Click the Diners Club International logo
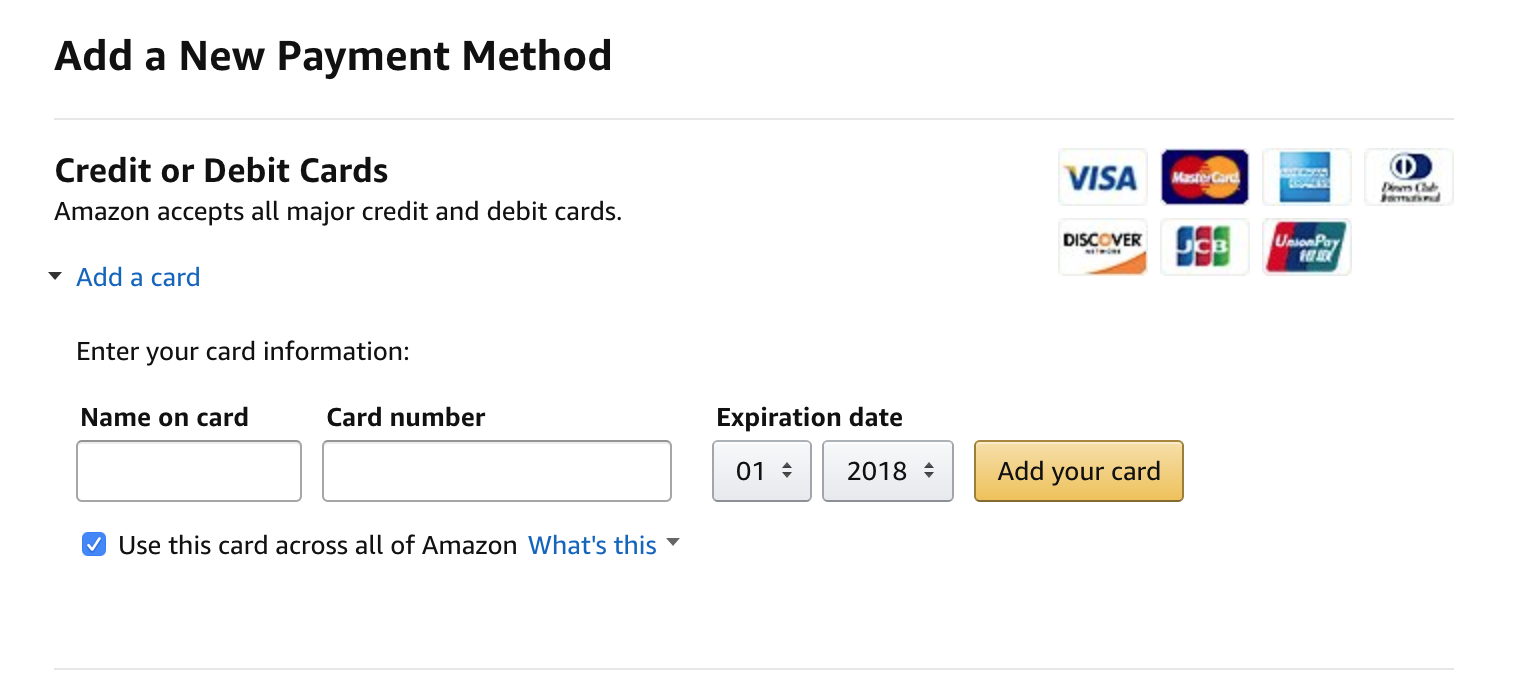 pyautogui.click(x=1408, y=178)
